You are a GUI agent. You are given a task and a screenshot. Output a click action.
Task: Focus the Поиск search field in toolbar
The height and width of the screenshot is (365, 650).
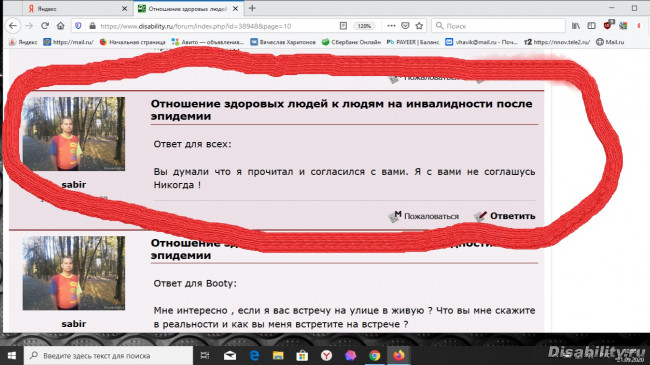[x=499, y=26]
